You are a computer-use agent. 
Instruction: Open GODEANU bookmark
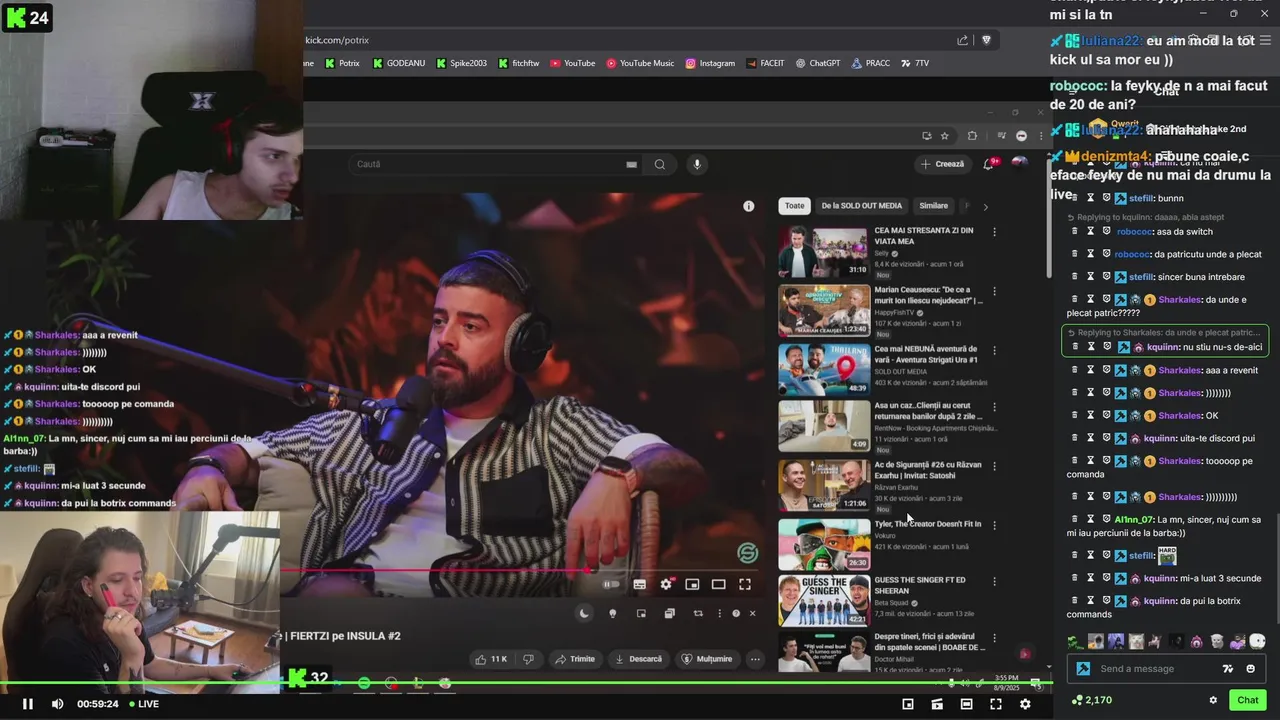399,63
